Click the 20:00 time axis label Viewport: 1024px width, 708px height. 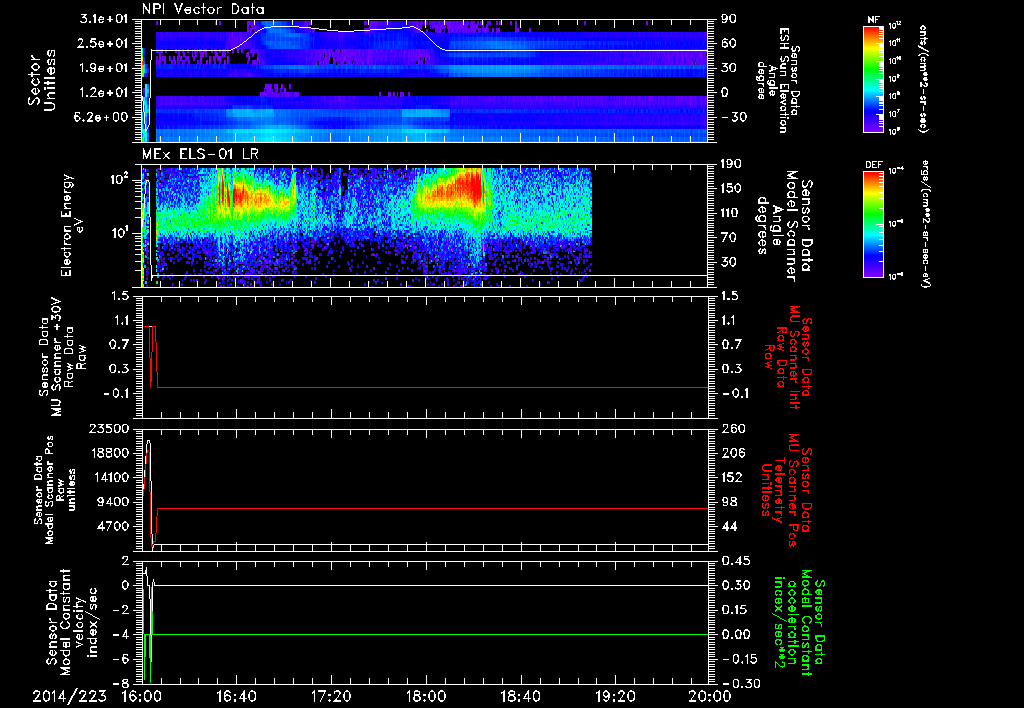point(710,696)
